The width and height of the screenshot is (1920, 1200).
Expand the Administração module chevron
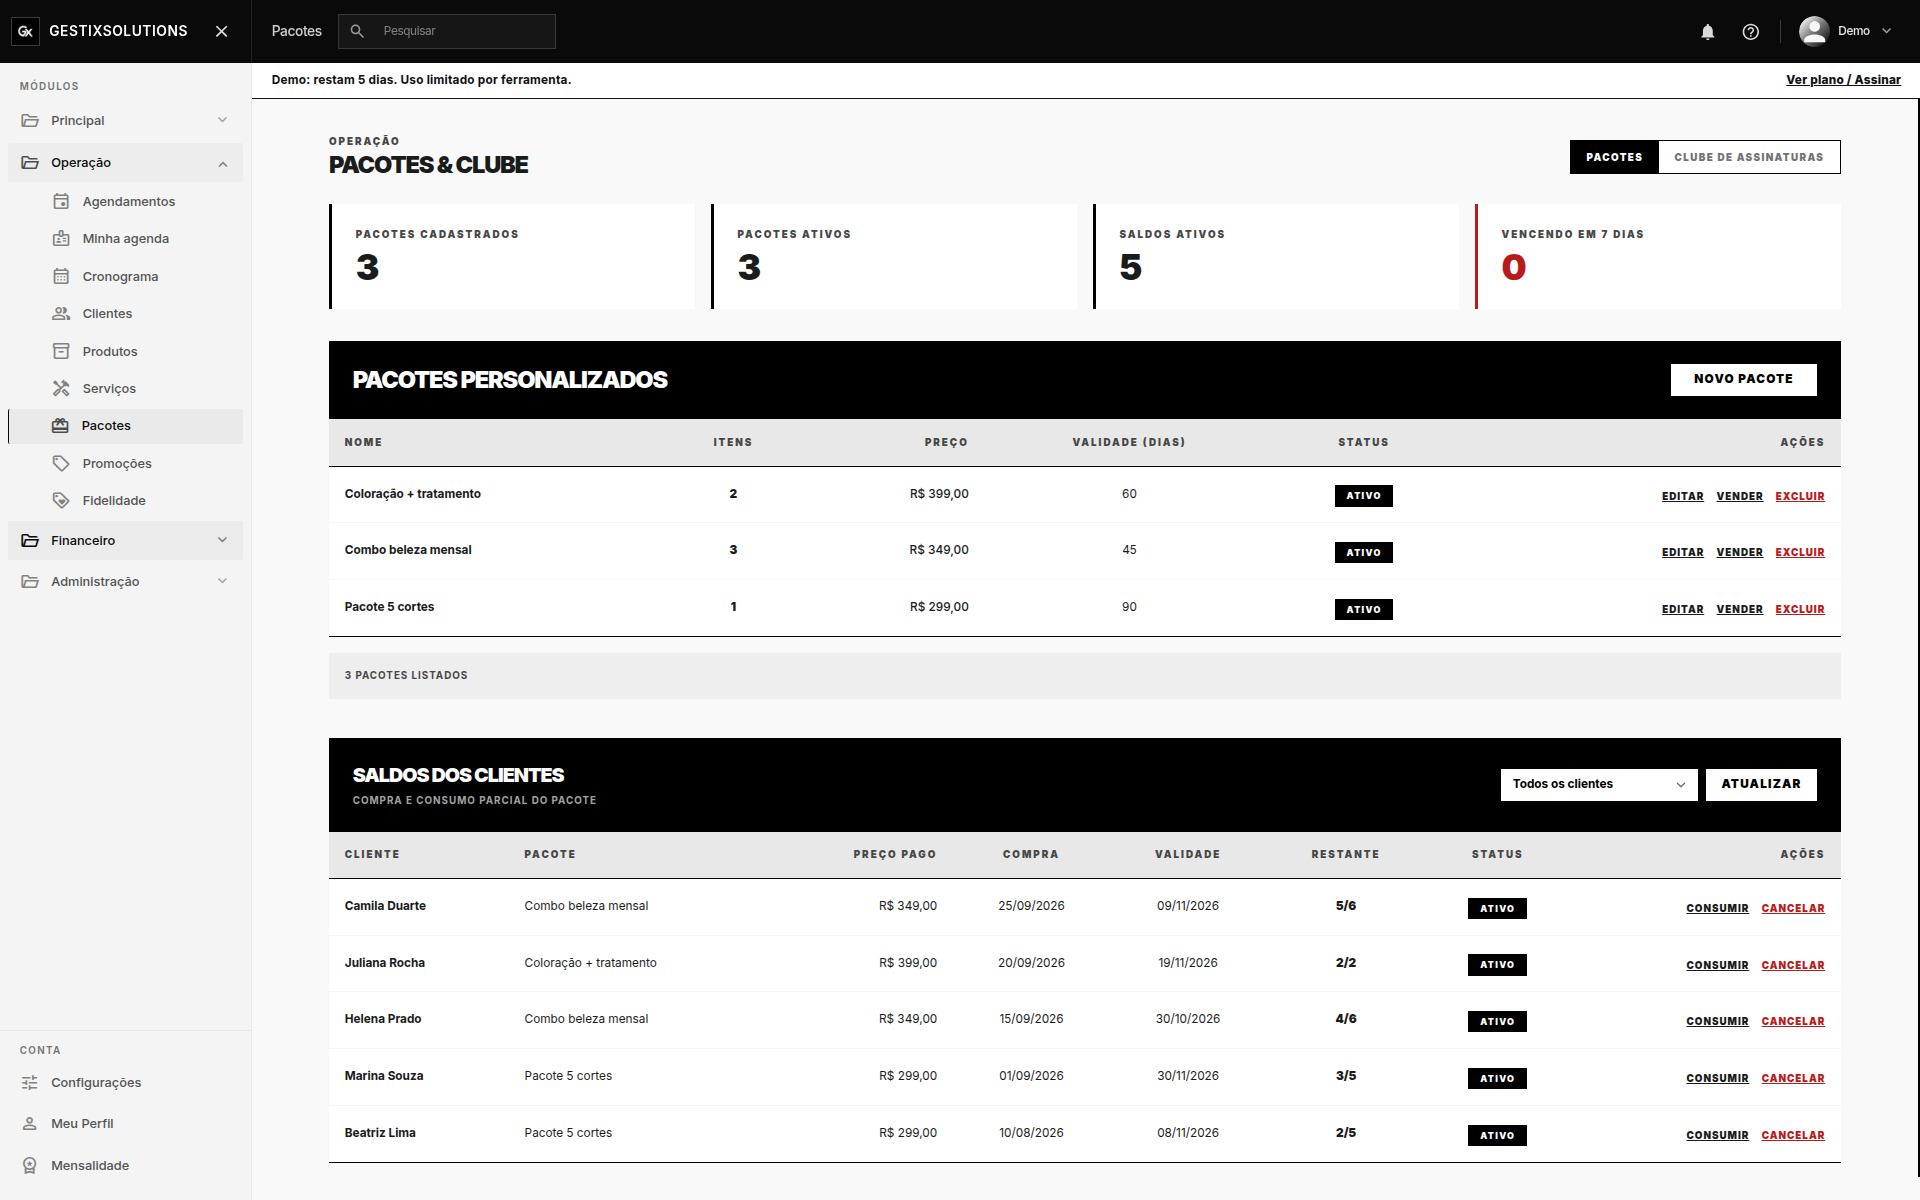[x=222, y=581]
